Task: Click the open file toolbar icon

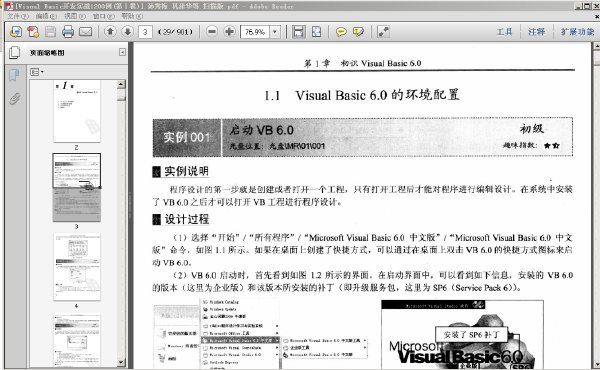Action: pos(16,32)
